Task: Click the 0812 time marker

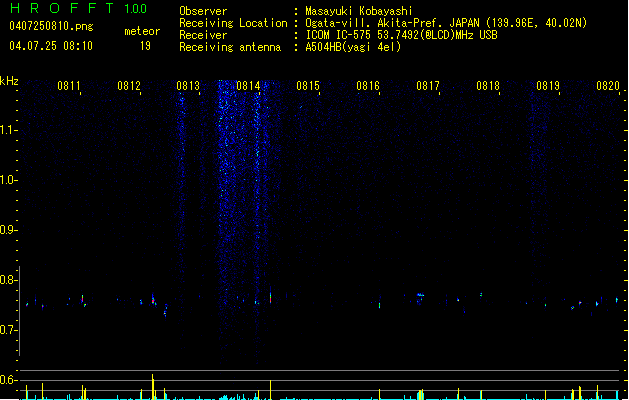Action: coord(129,86)
